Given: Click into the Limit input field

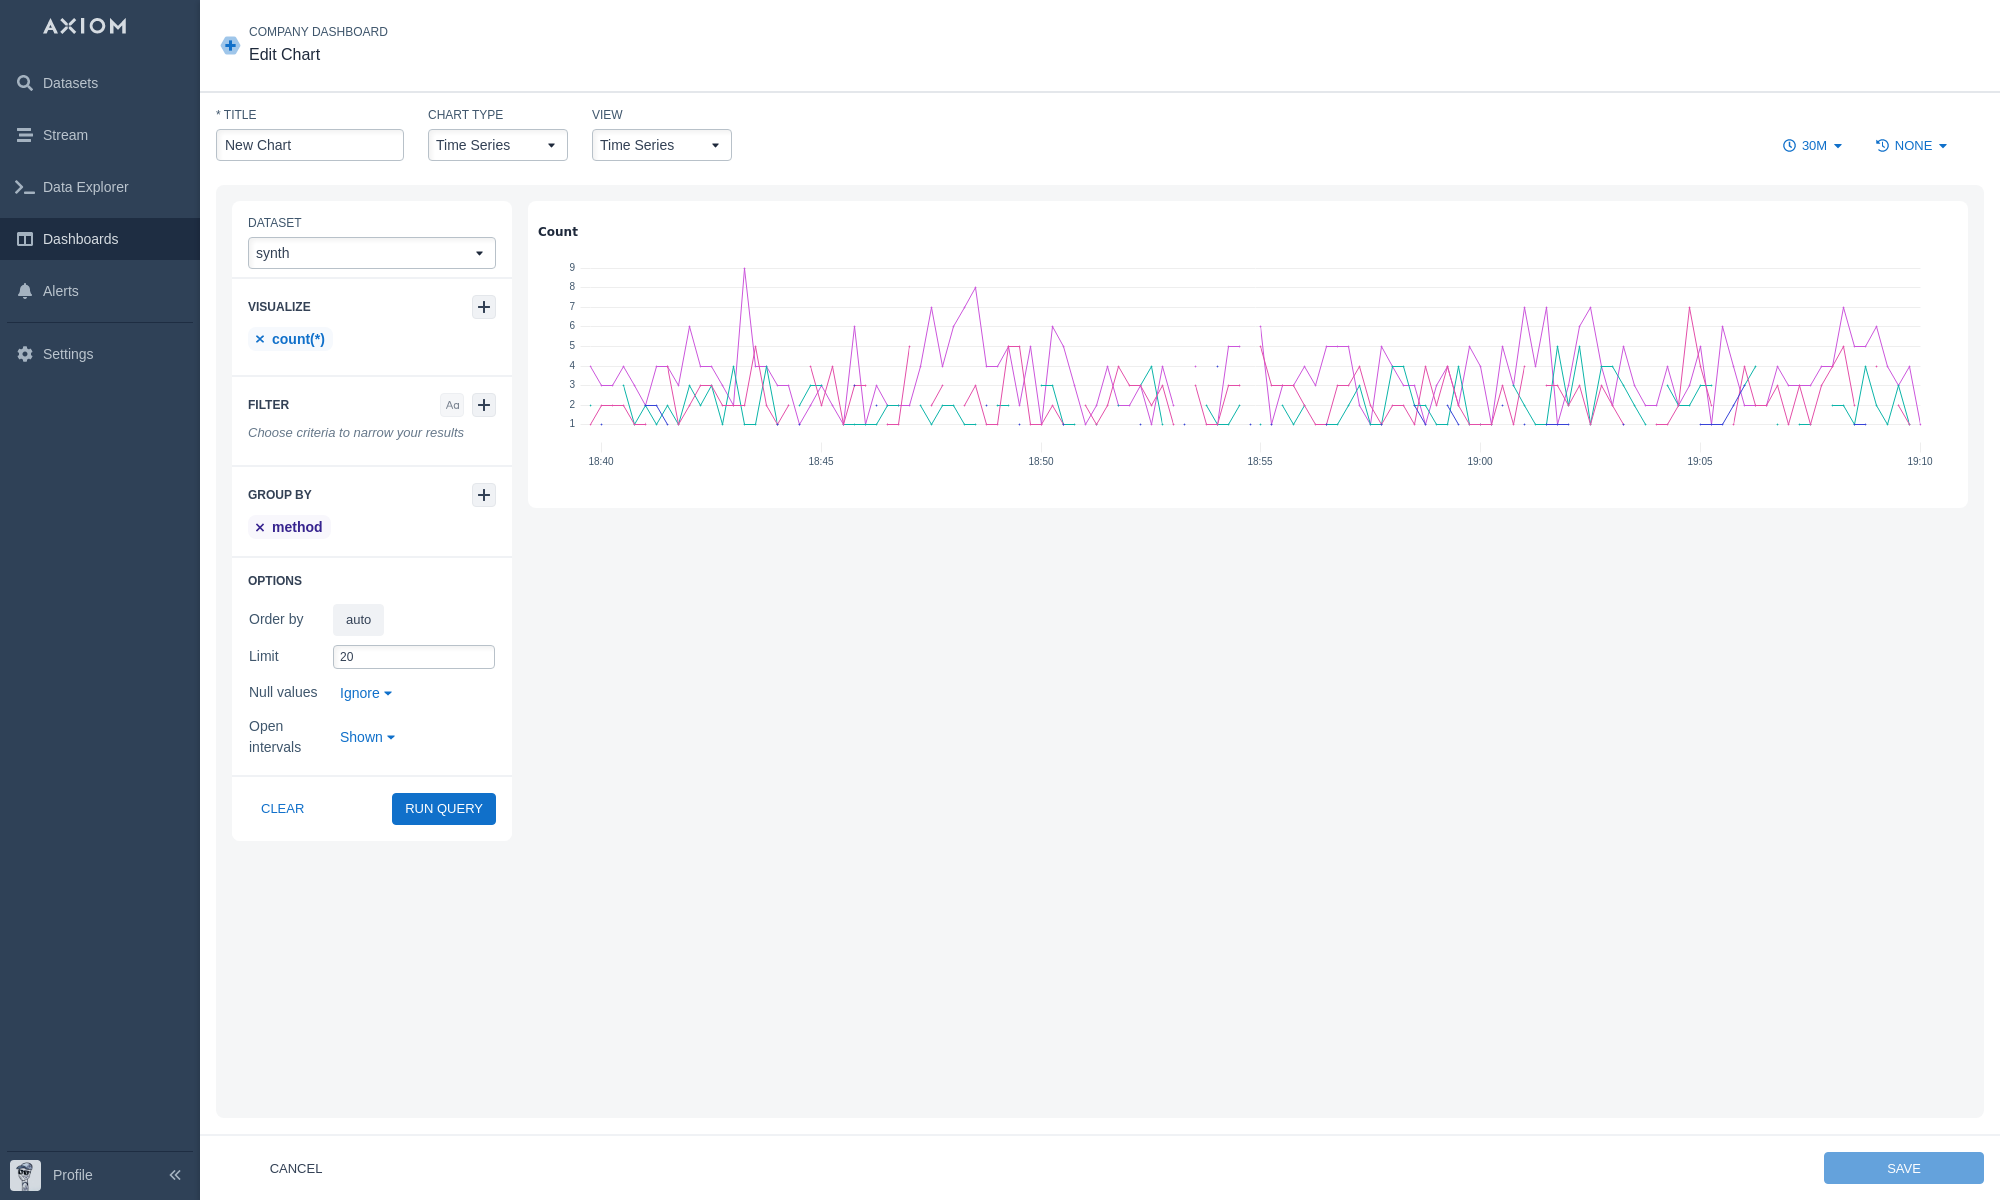Looking at the screenshot, I should point(413,657).
